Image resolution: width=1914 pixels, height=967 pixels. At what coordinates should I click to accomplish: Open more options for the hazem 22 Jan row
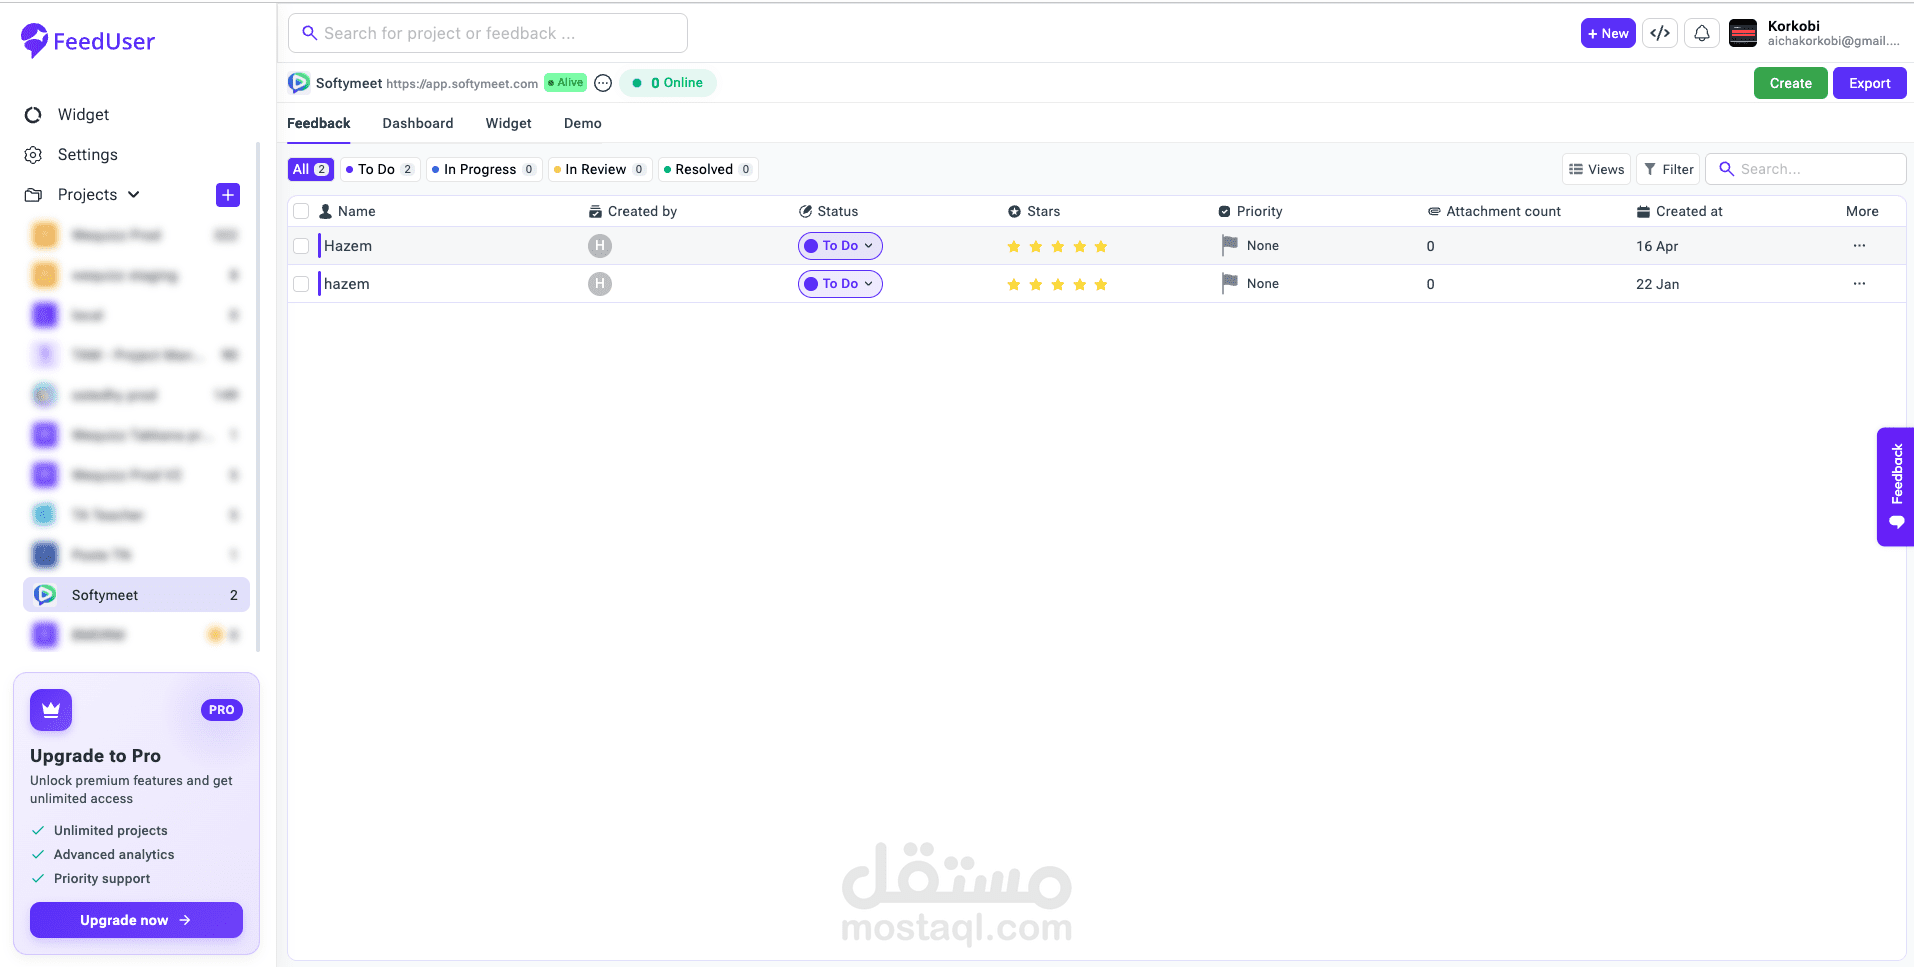pos(1859,284)
